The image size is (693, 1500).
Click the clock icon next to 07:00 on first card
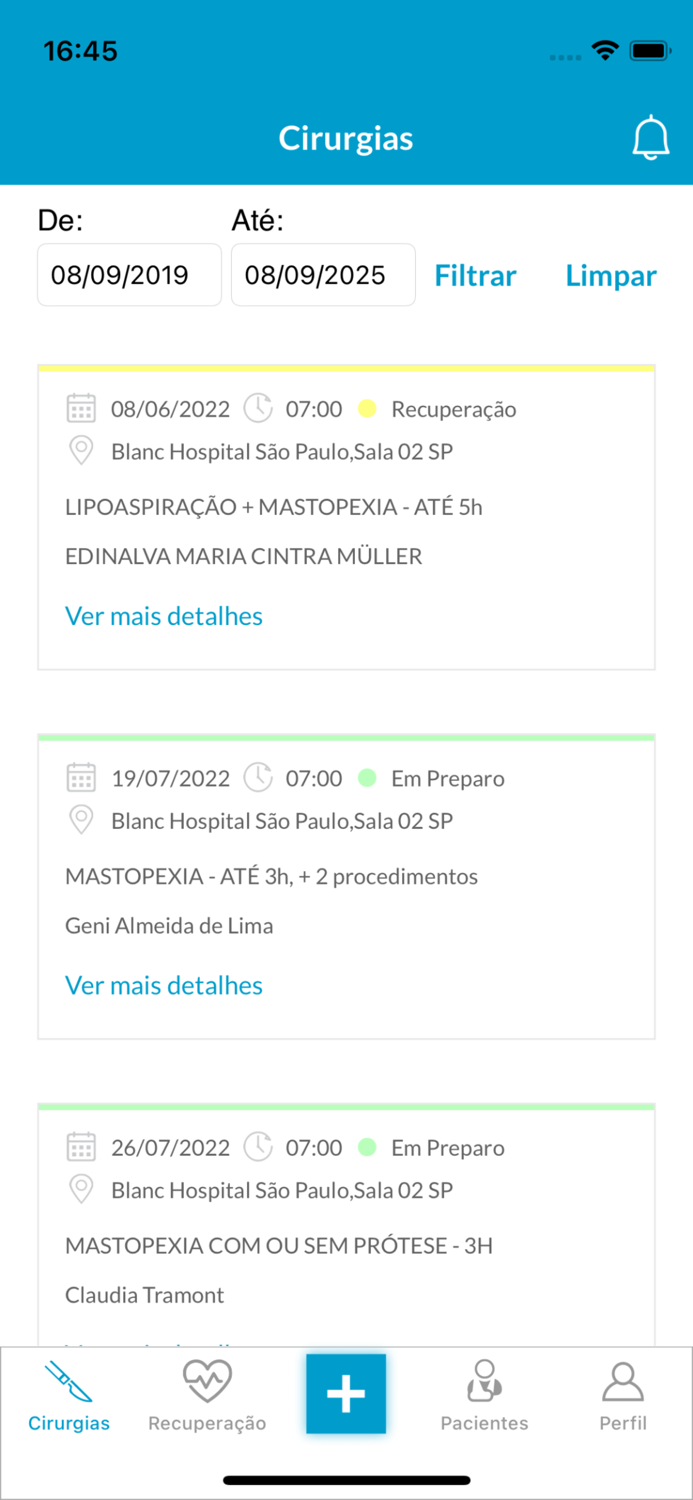(x=258, y=408)
